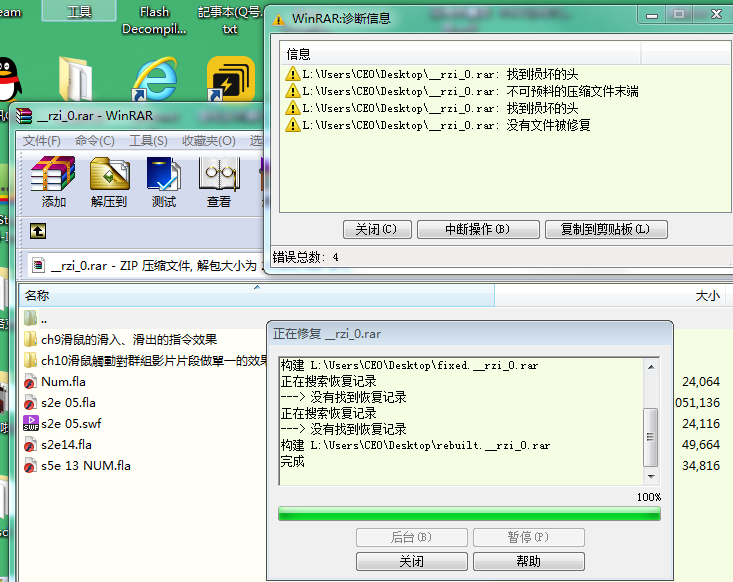The width and height of the screenshot is (733, 582).
Task: Click the first warning icon in diagnostic list
Action: [293, 74]
